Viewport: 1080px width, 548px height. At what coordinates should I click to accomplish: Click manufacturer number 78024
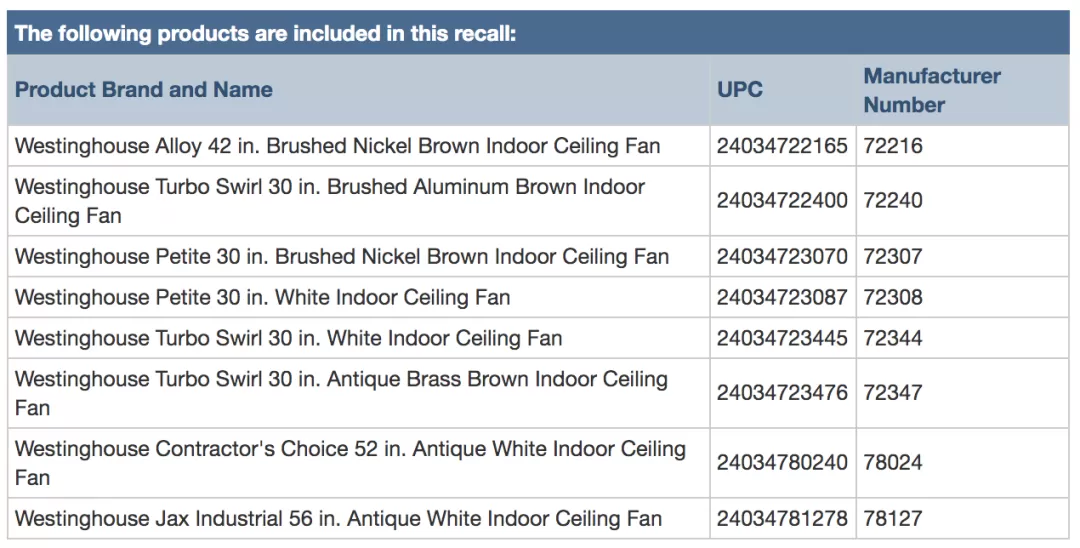point(893,462)
